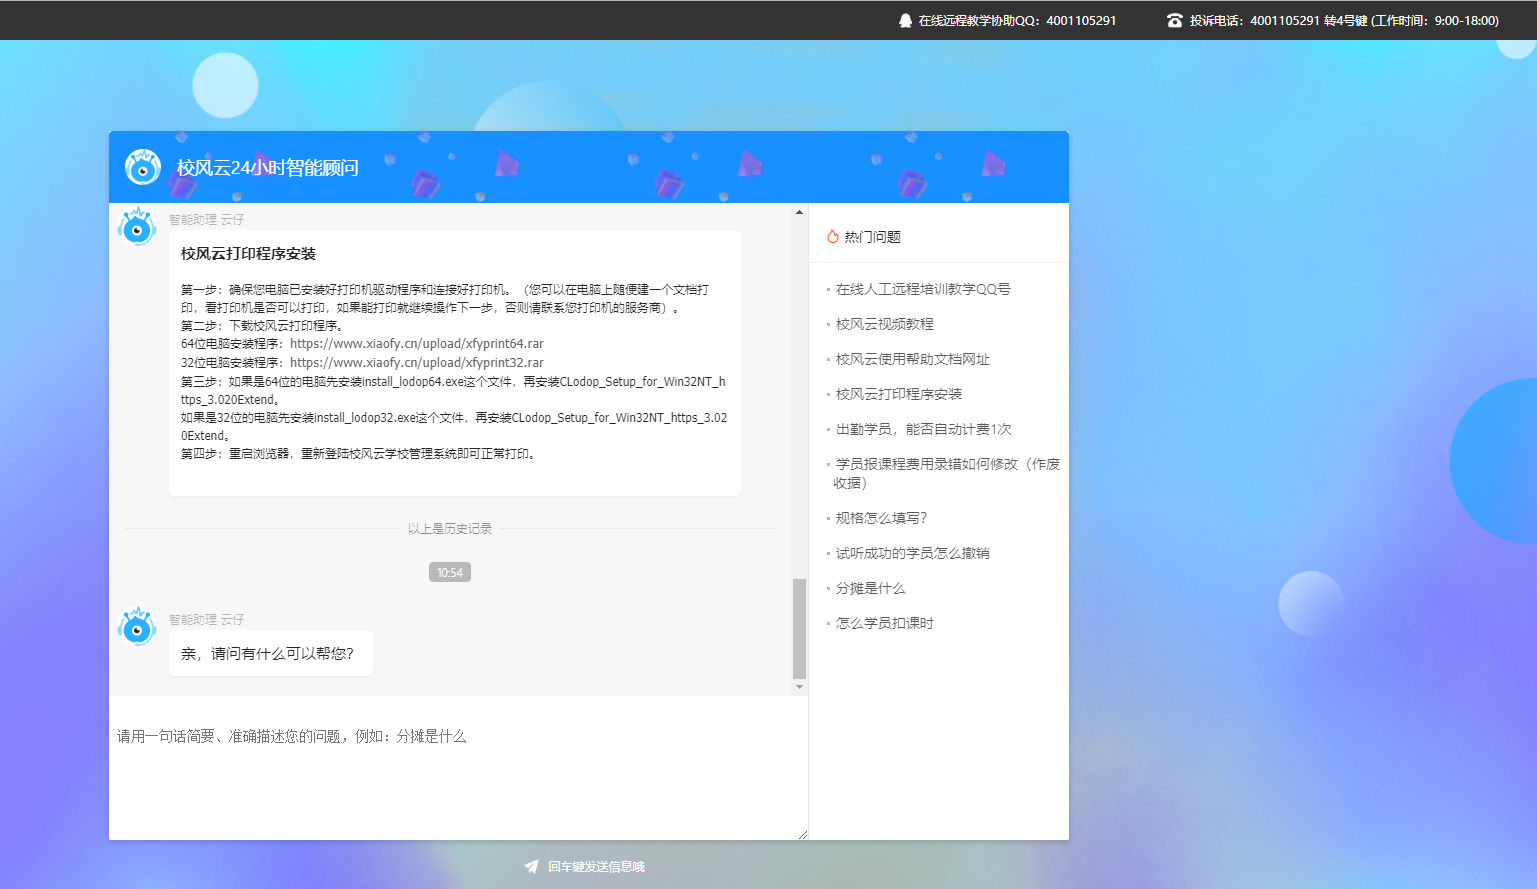Viewport: 1537px width, 889px height.
Task: Click the 10:54 timestamp badge
Action: (x=450, y=572)
